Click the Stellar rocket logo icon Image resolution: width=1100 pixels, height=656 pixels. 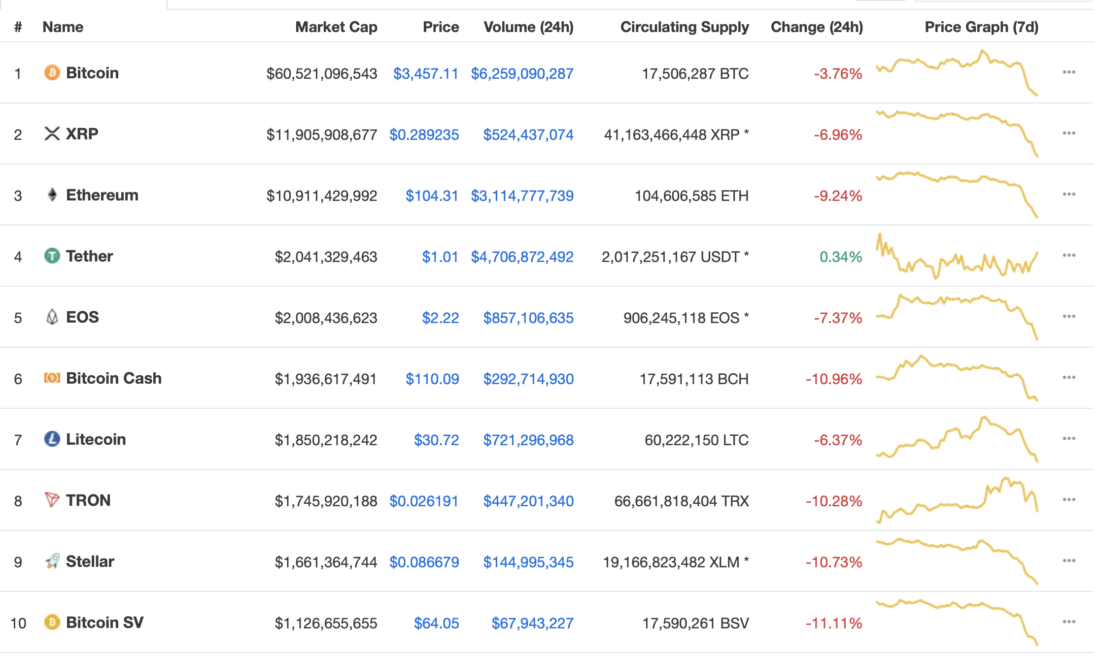[52, 561]
